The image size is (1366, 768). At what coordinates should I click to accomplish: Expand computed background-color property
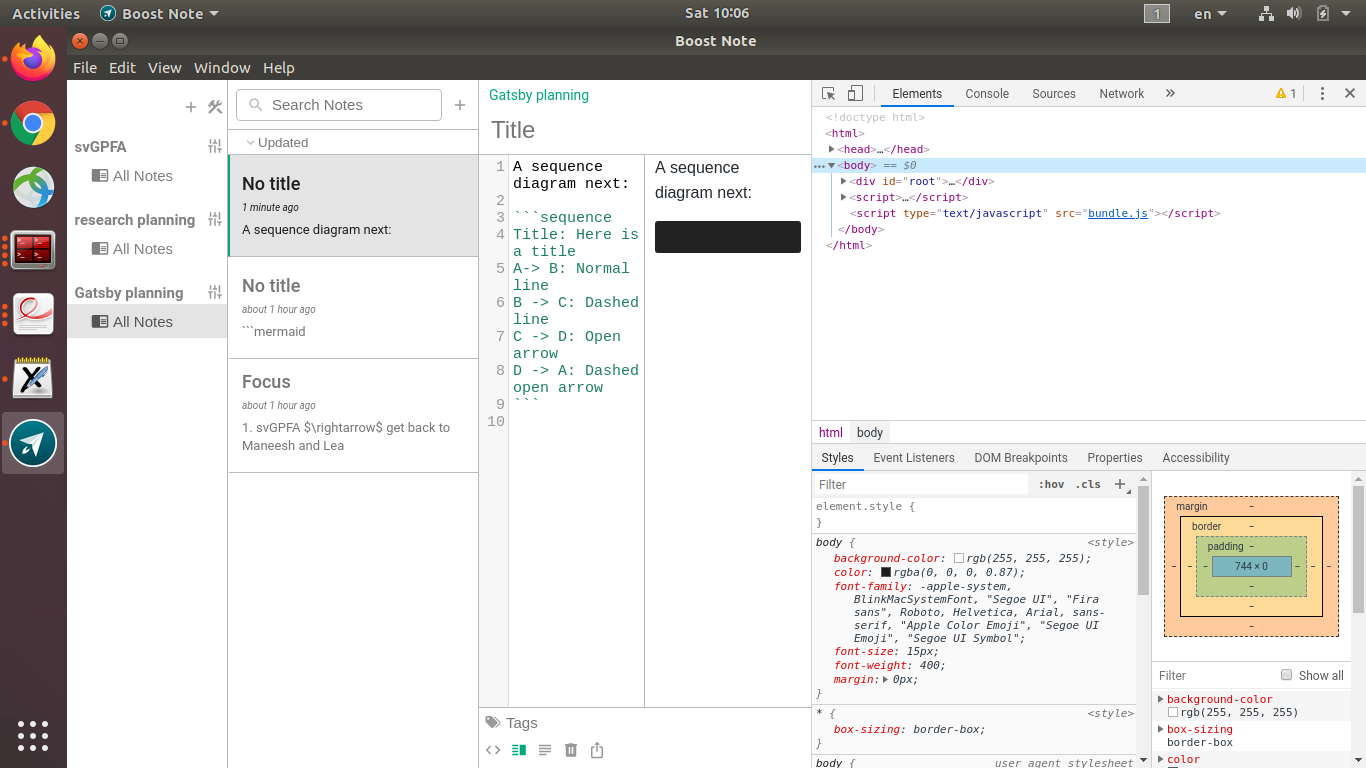(1161, 699)
